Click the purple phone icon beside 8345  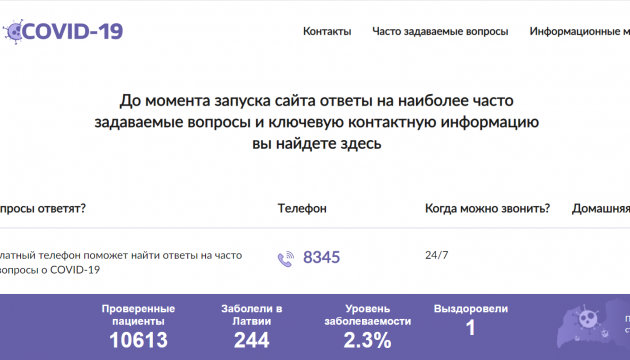(x=286, y=259)
